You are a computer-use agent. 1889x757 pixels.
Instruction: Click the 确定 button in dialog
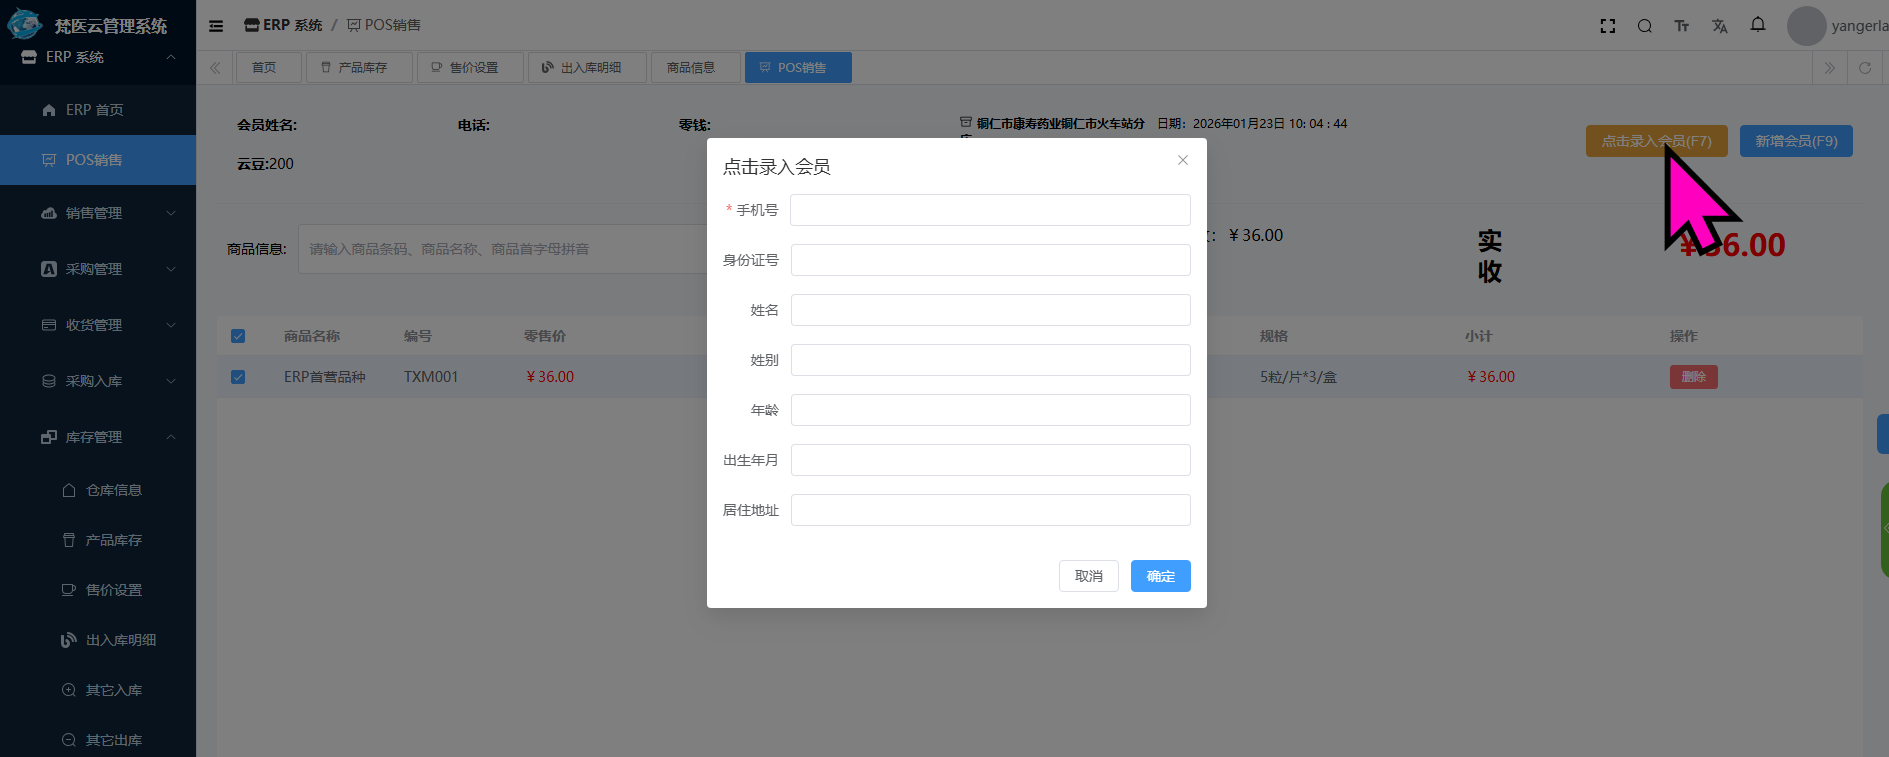1160,576
